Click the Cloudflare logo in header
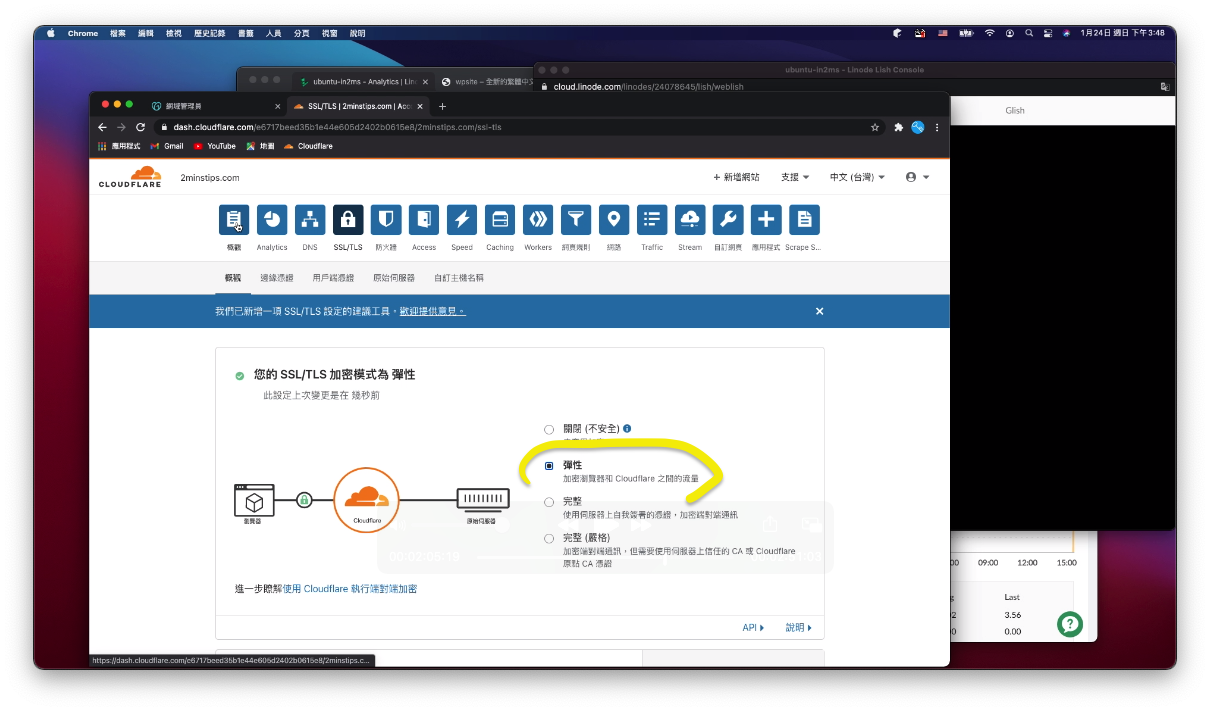Image resolution: width=1210 pixels, height=711 pixels. (x=130, y=178)
